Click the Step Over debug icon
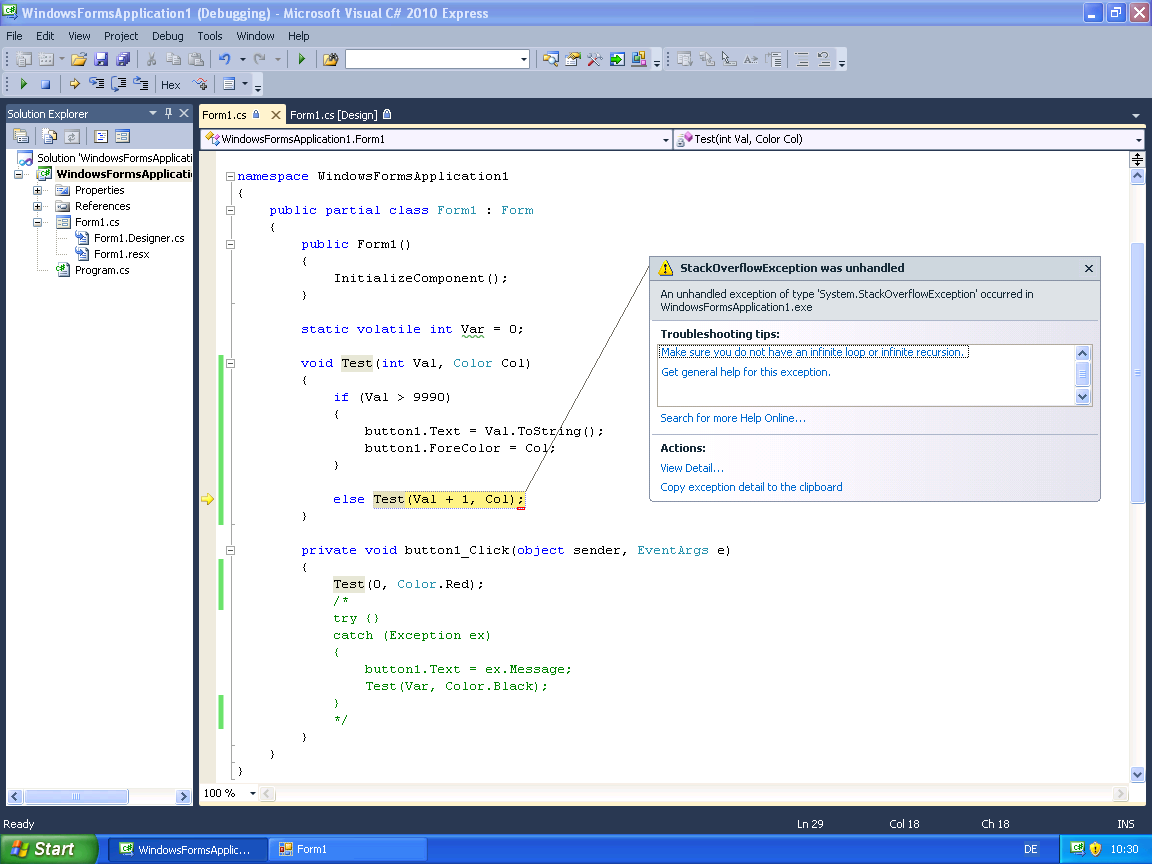1152x864 pixels. click(x=118, y=84)
